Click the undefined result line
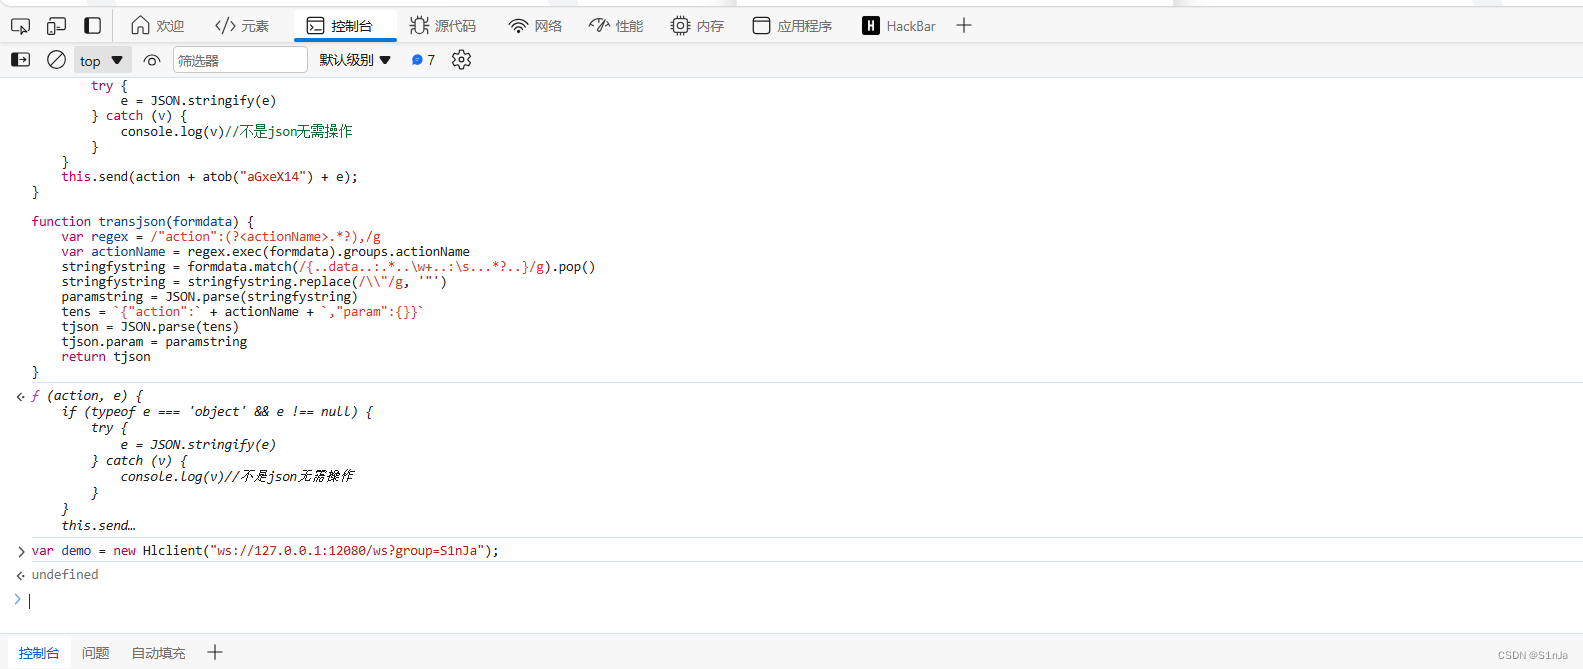 click(65, 575)
